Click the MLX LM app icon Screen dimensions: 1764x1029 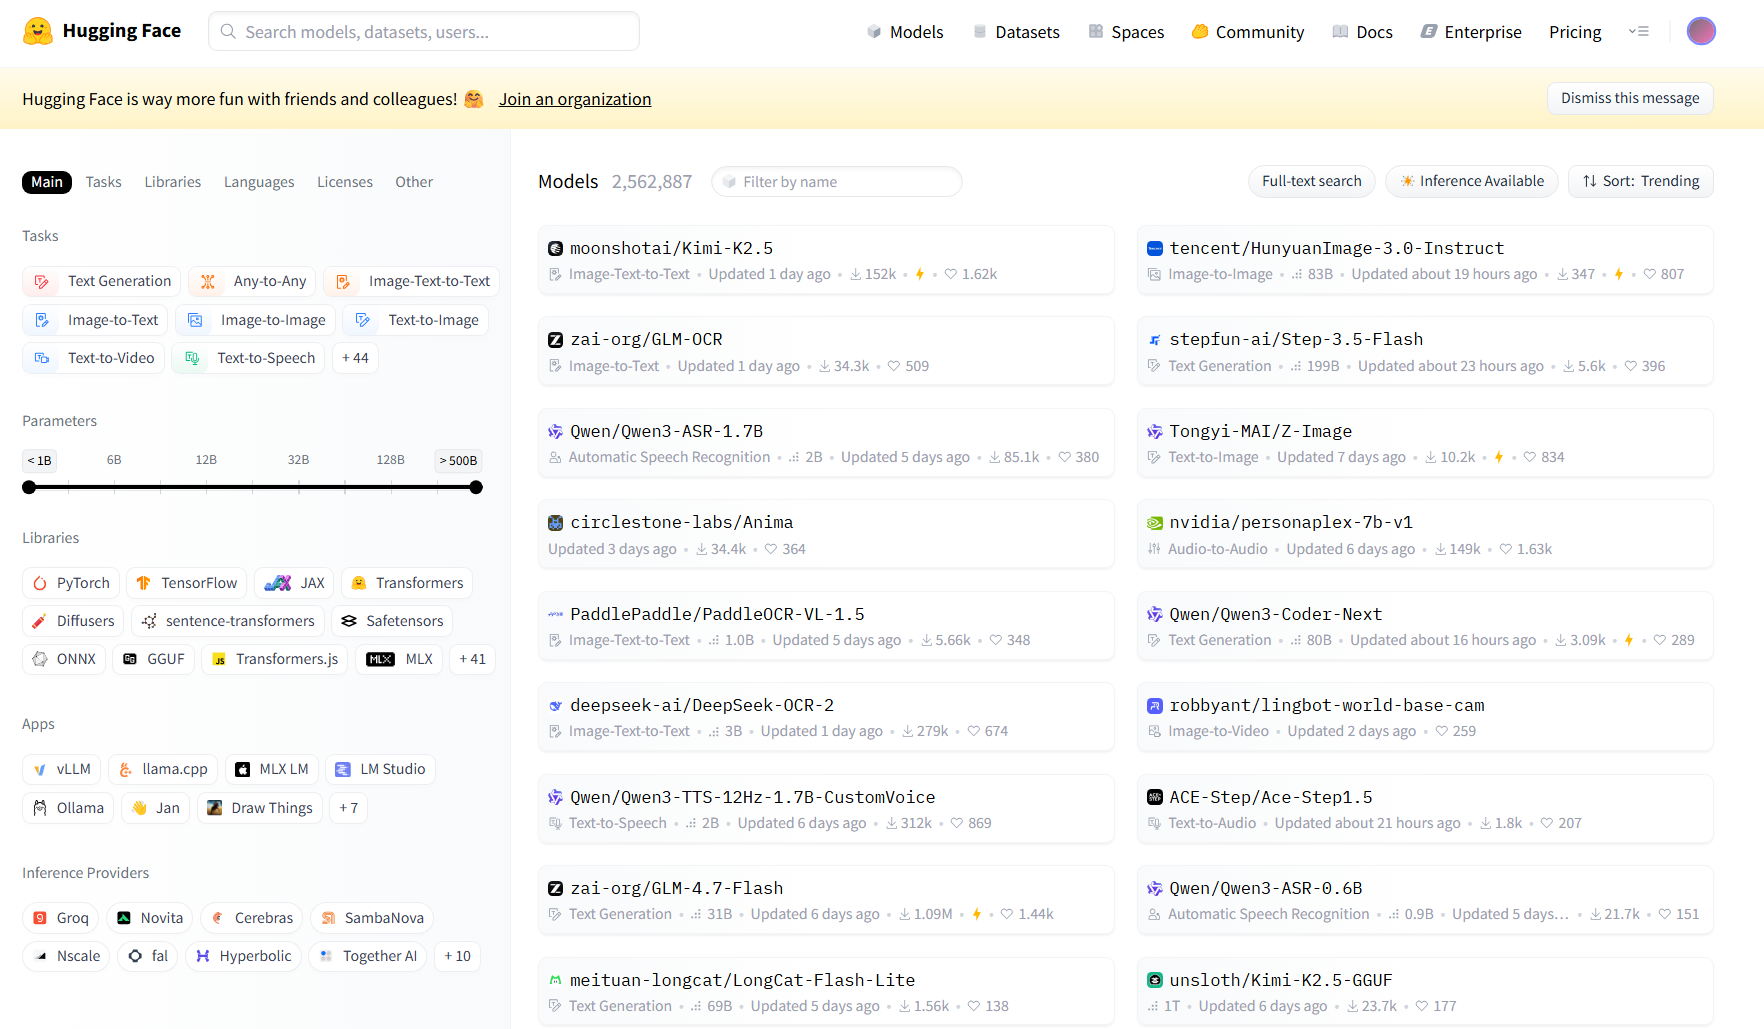242,770
